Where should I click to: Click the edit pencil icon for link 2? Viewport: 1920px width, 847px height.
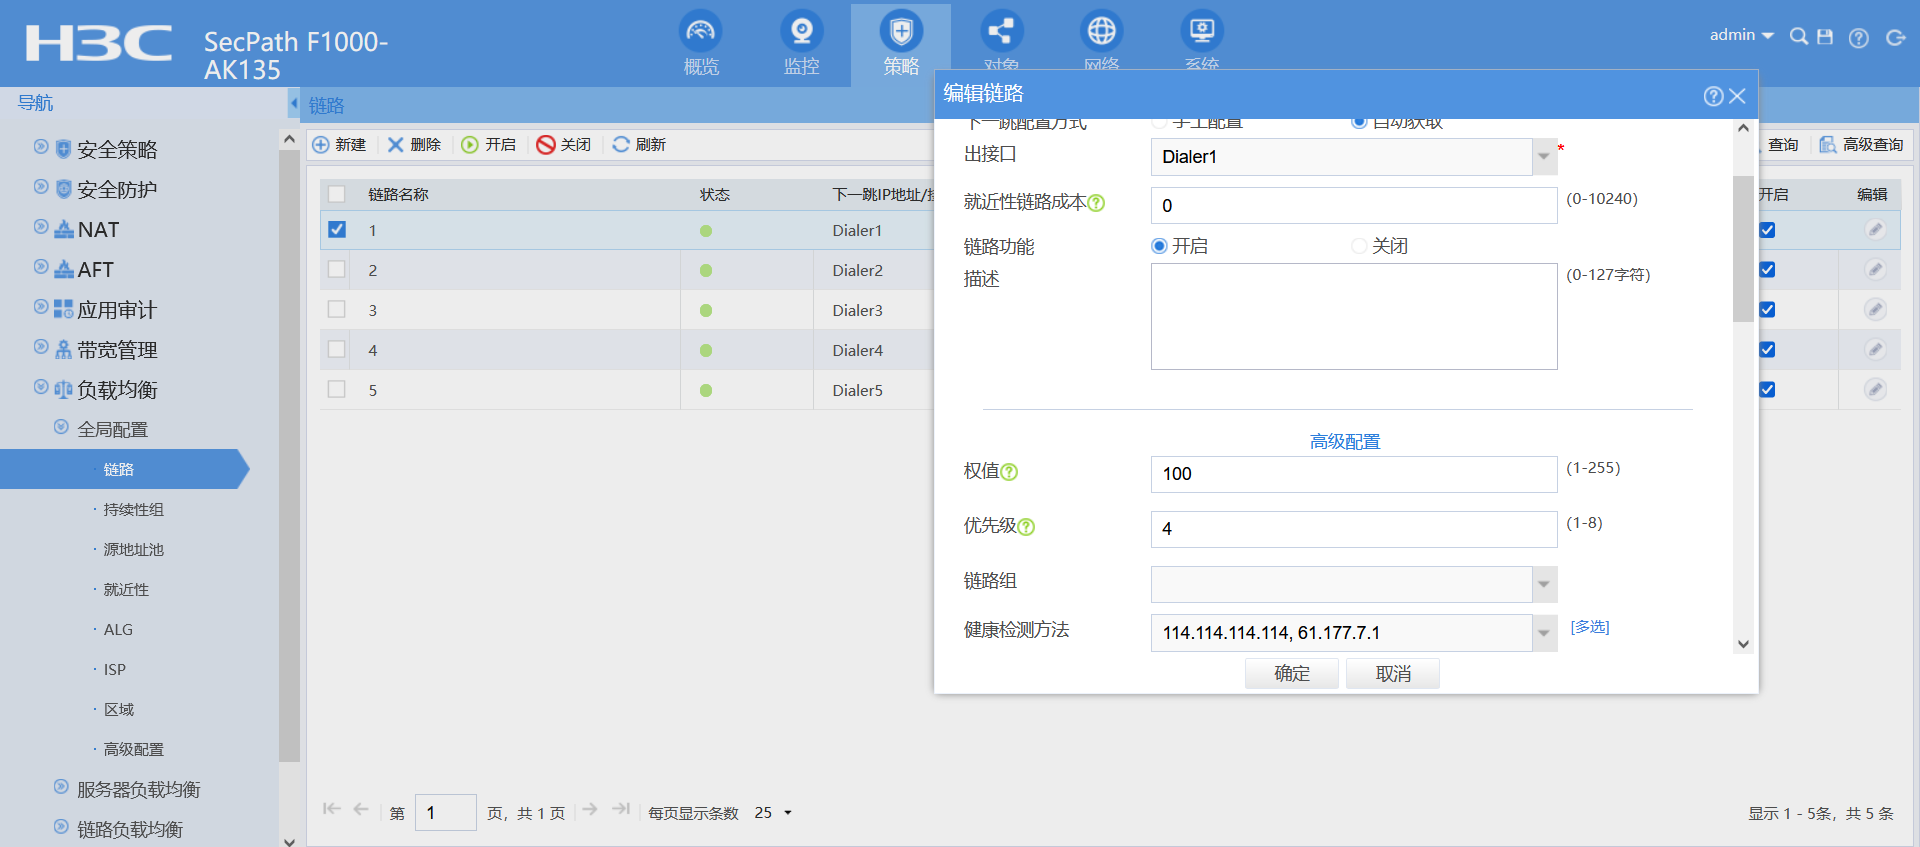pos(1875,270)
